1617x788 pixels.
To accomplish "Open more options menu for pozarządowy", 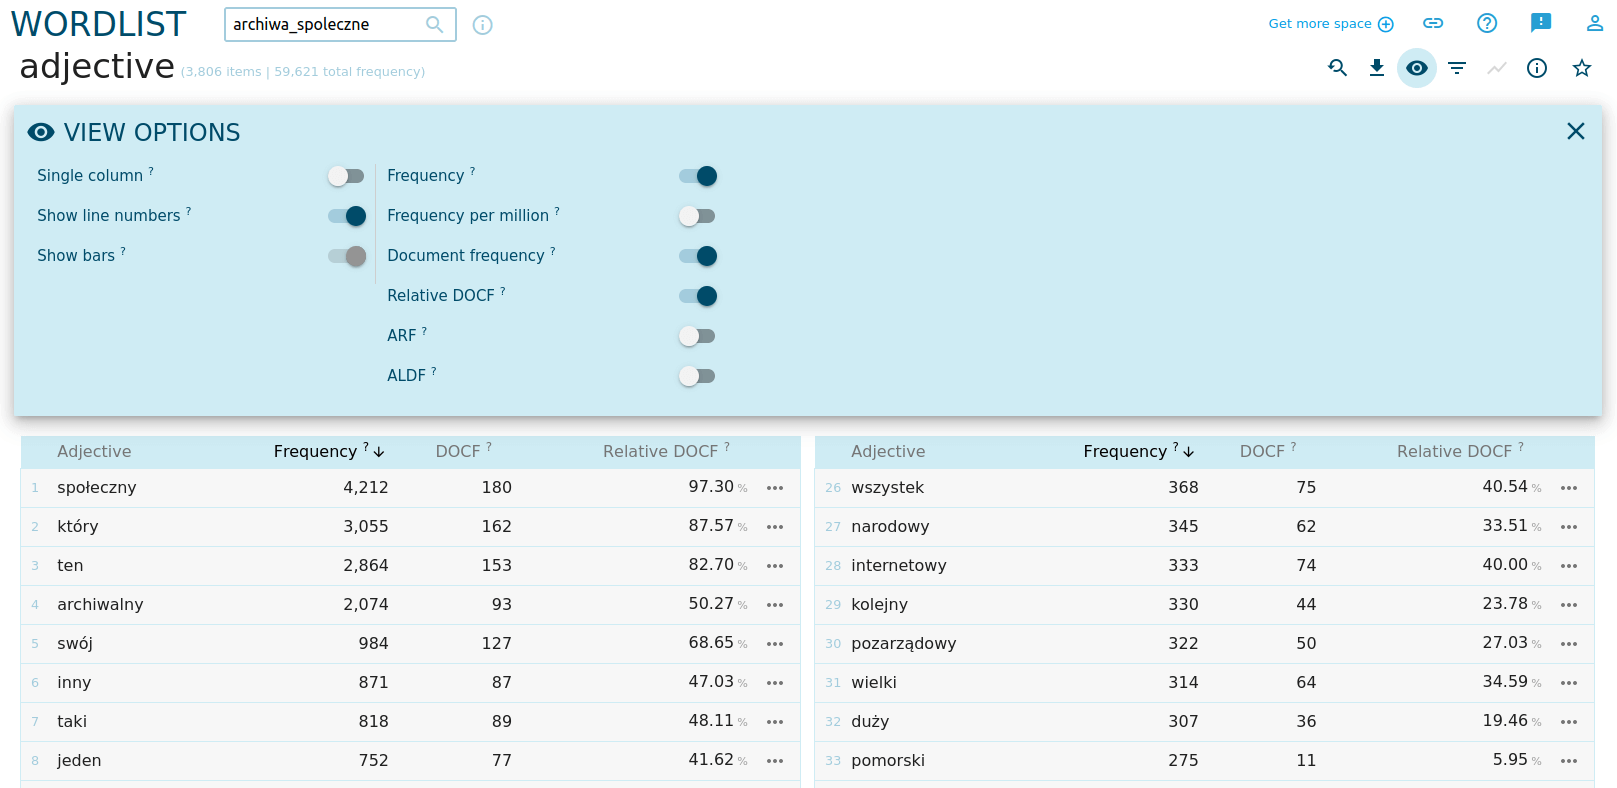I will tap(1569, 644).
